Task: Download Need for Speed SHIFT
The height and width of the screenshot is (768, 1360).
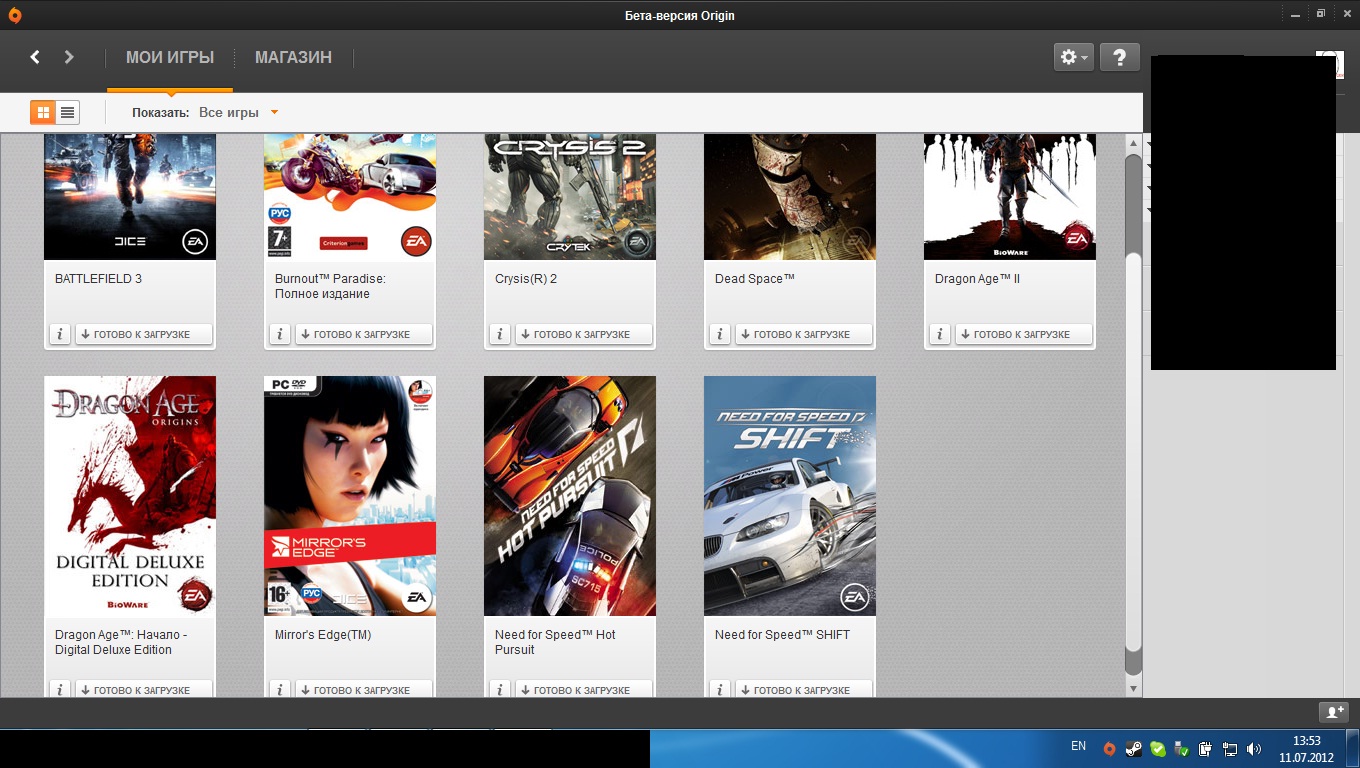Action: point(803,689)
